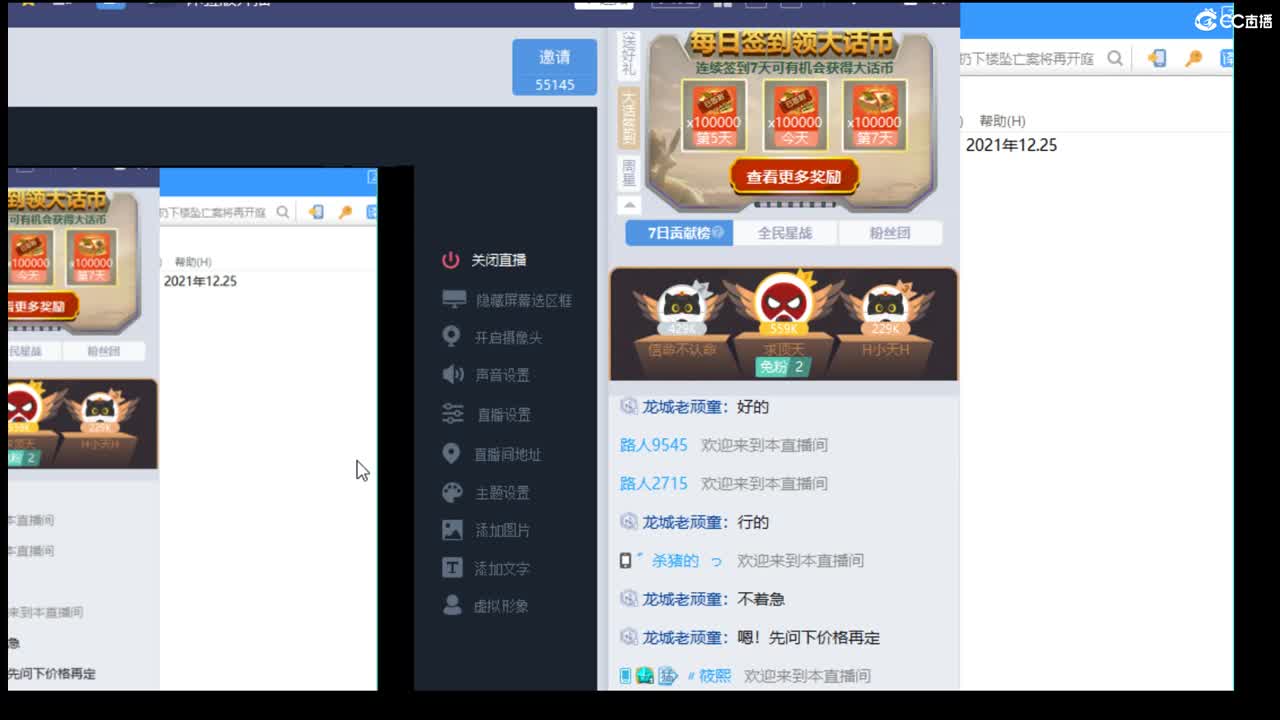Open 帮助(H) menu in mirrored preview

[x=193, y=261]
